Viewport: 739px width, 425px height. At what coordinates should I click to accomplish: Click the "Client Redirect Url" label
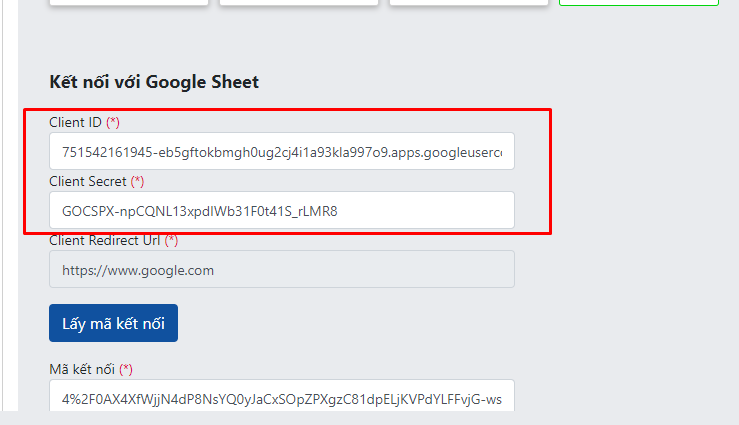pos(105,240)
